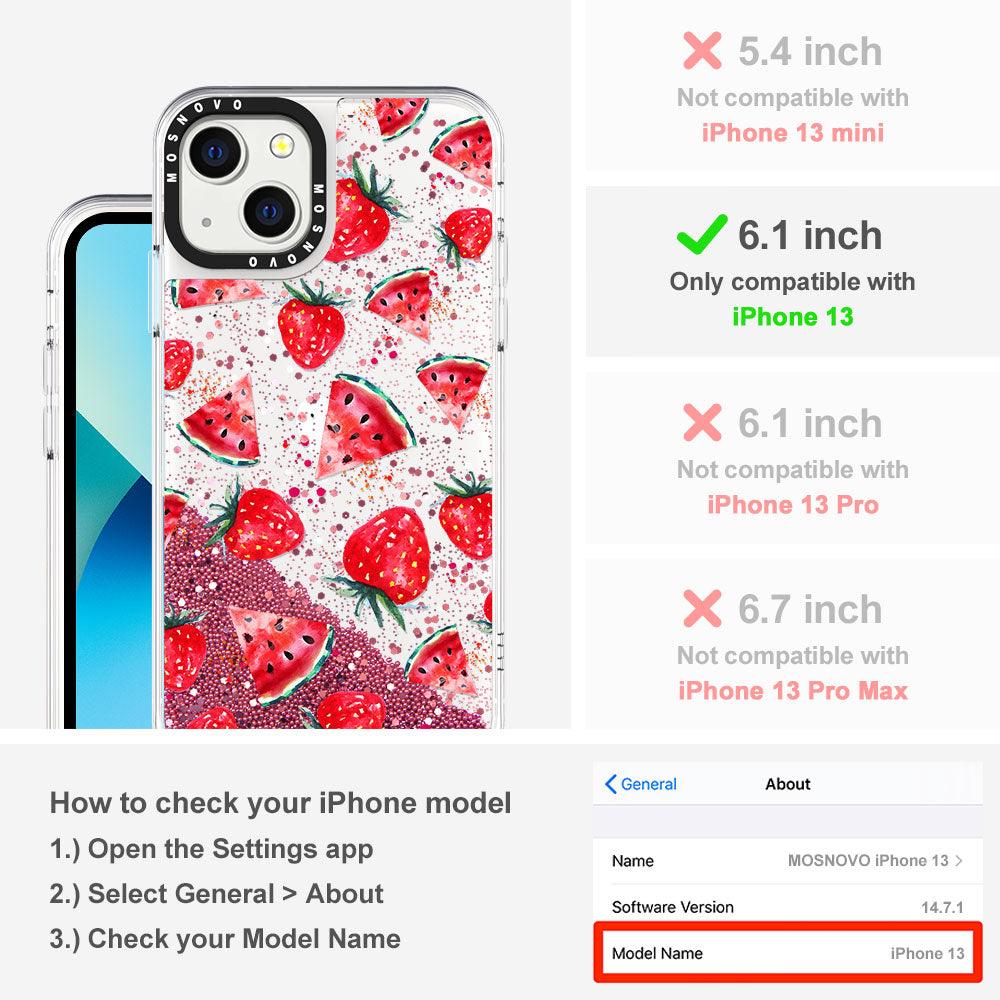Click the iPhone 13 Pro Max label
Image resolution: width=1000 pixels, height=1000 pixels.
pos(793,691)
